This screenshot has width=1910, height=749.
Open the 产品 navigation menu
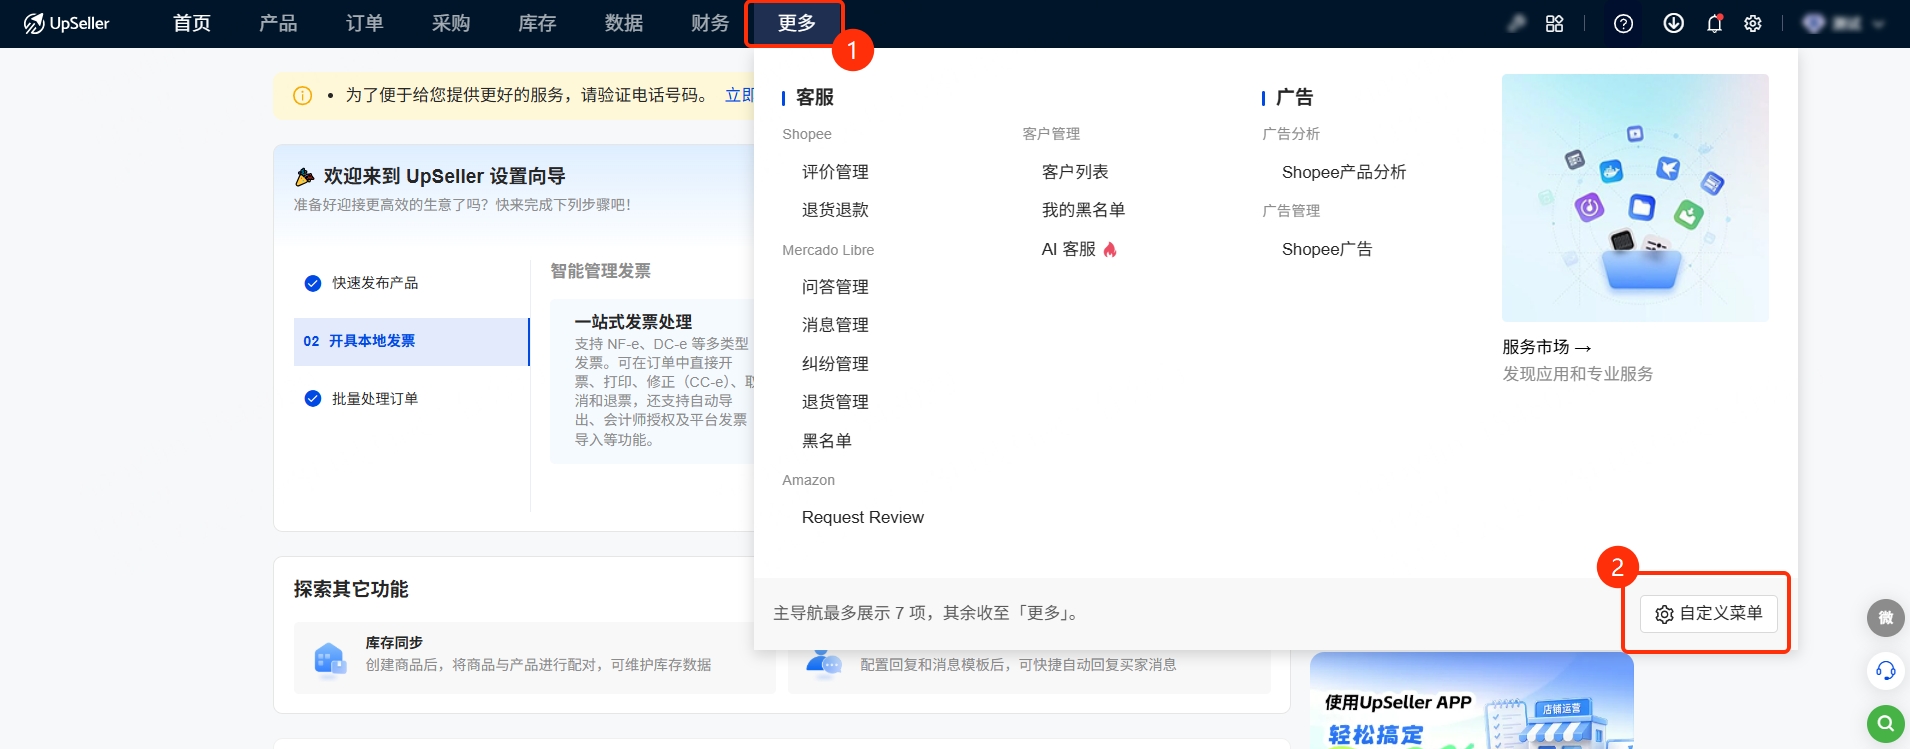tap(278, 23)
